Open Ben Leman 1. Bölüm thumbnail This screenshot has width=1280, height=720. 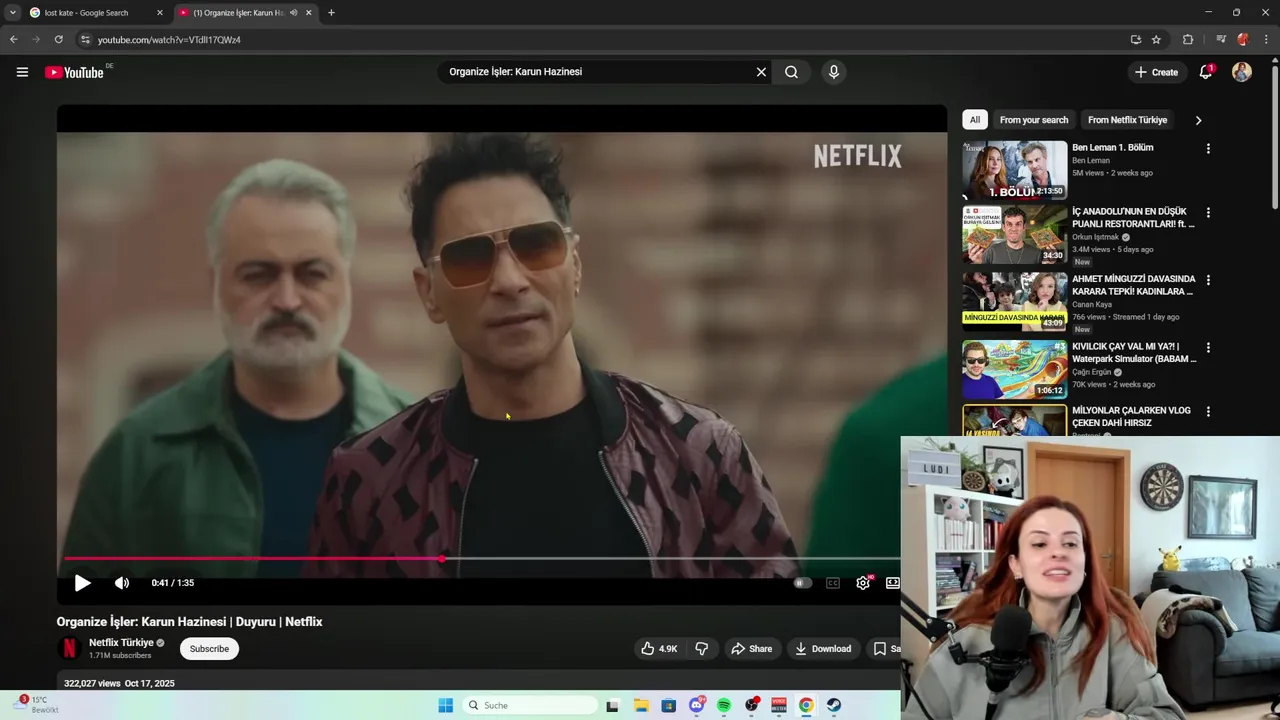[1015, 170]
